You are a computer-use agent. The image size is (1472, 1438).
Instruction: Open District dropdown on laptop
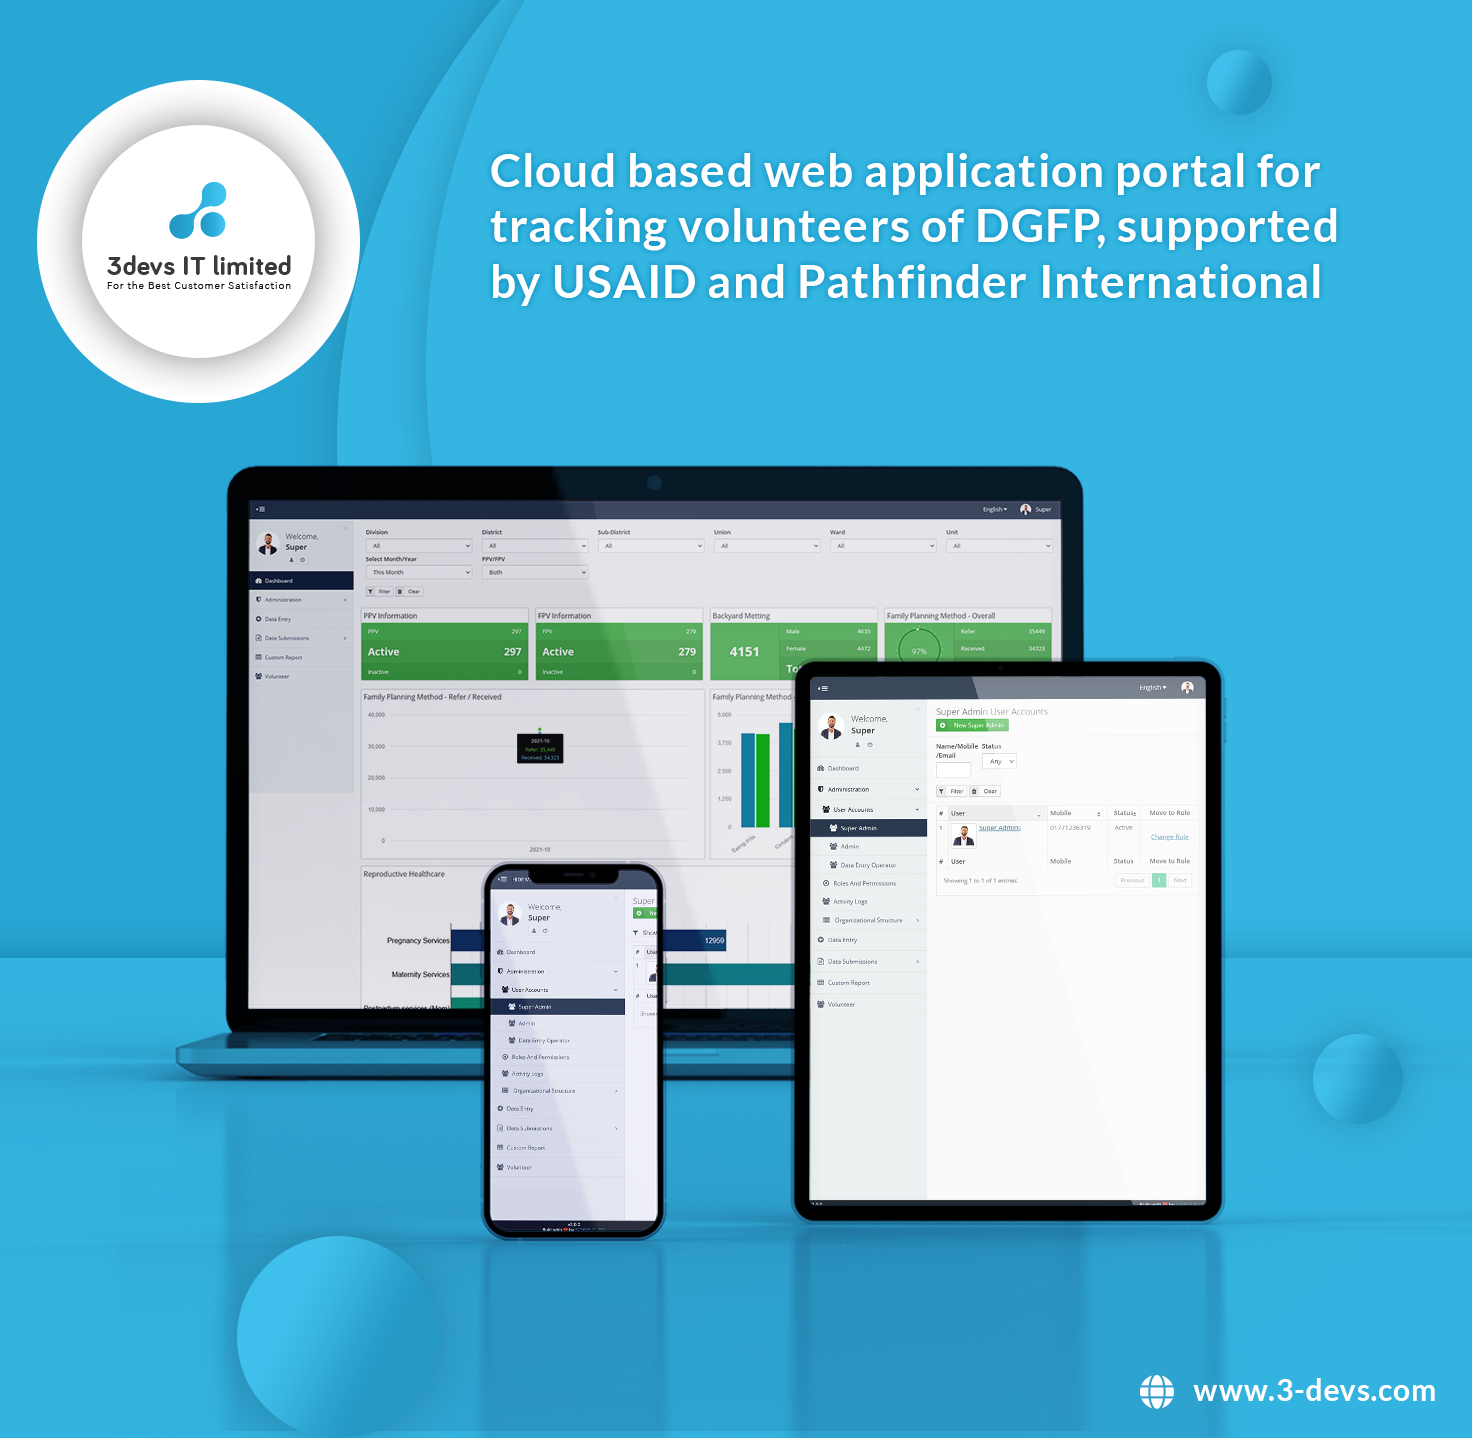pos(535,546)
